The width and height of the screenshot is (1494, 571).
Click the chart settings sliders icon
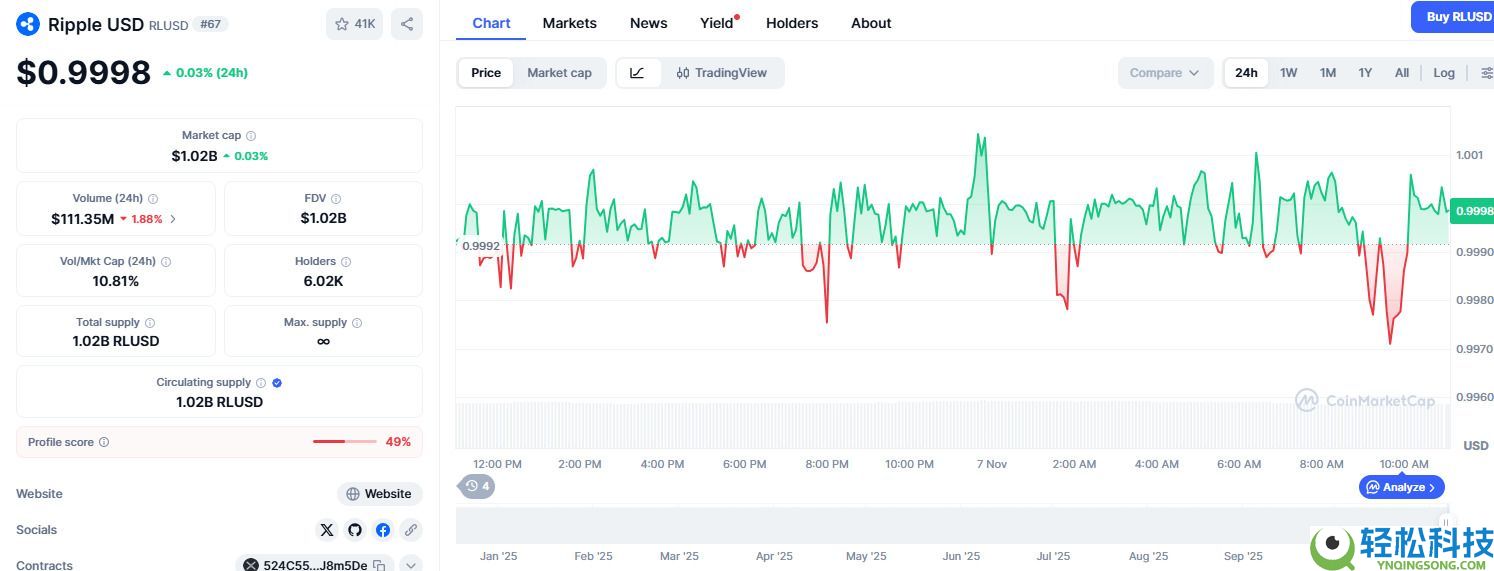1487,73
